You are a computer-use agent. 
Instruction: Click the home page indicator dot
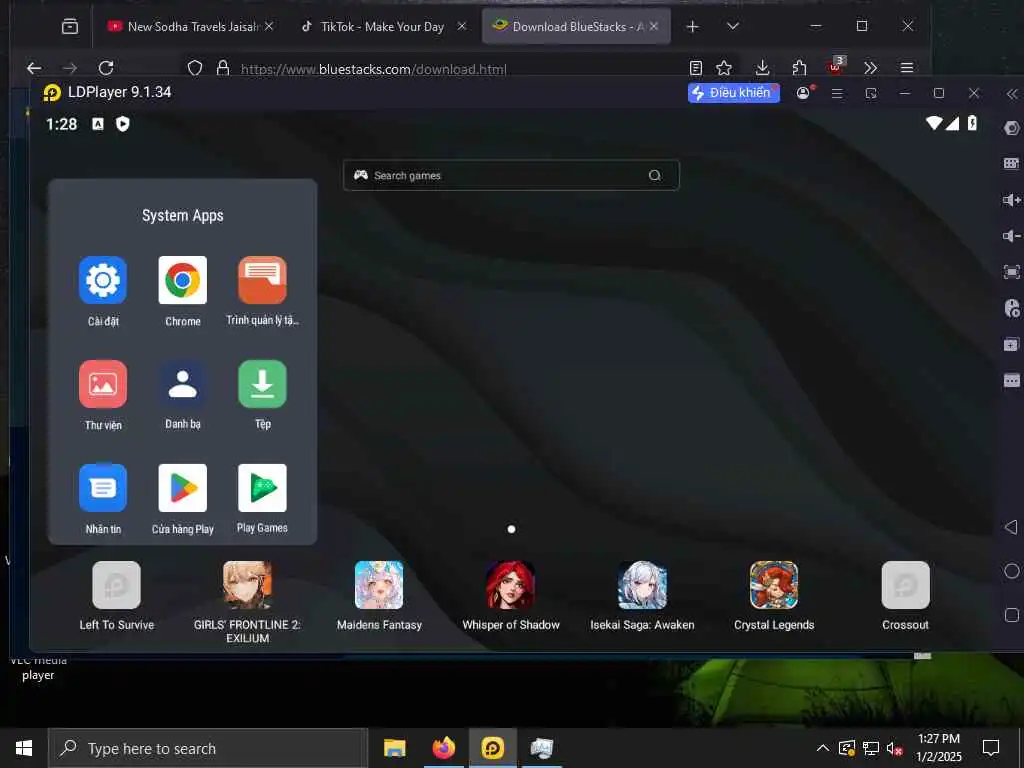pos(511,529)
